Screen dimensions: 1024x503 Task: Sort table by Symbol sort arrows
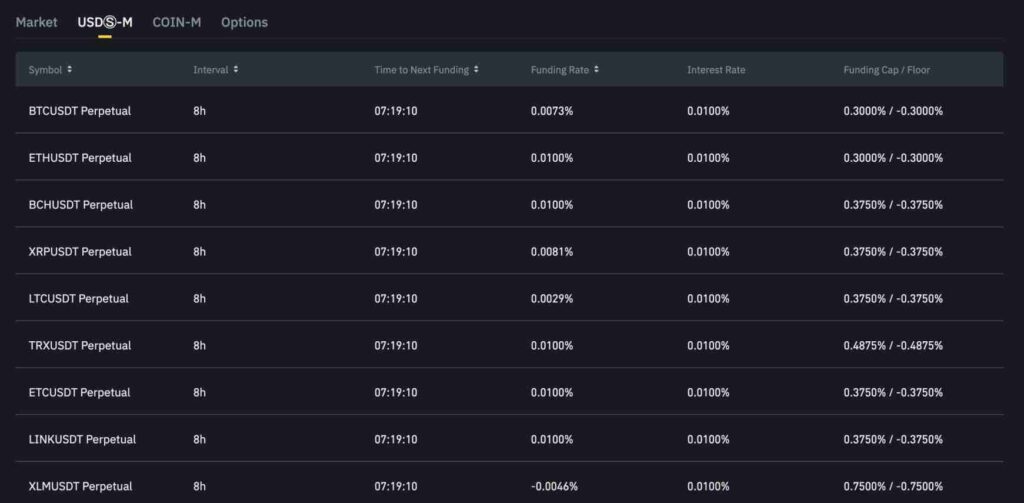pyautogui.click(x=70, y=69)
